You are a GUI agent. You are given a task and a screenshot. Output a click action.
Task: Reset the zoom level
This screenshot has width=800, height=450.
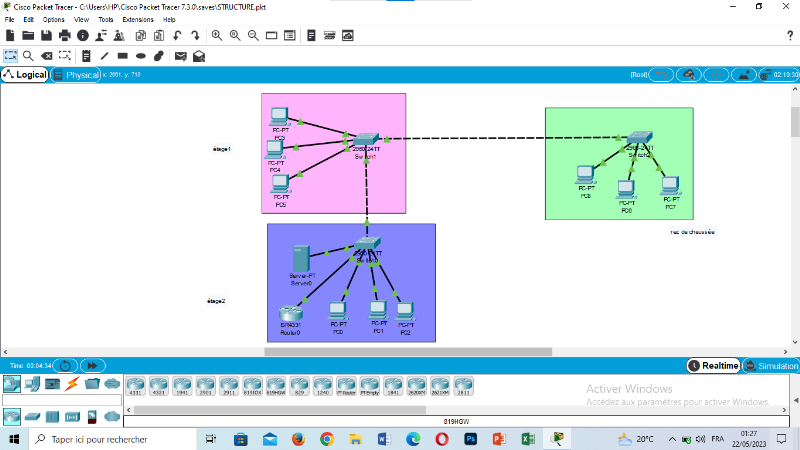[235, 36]
